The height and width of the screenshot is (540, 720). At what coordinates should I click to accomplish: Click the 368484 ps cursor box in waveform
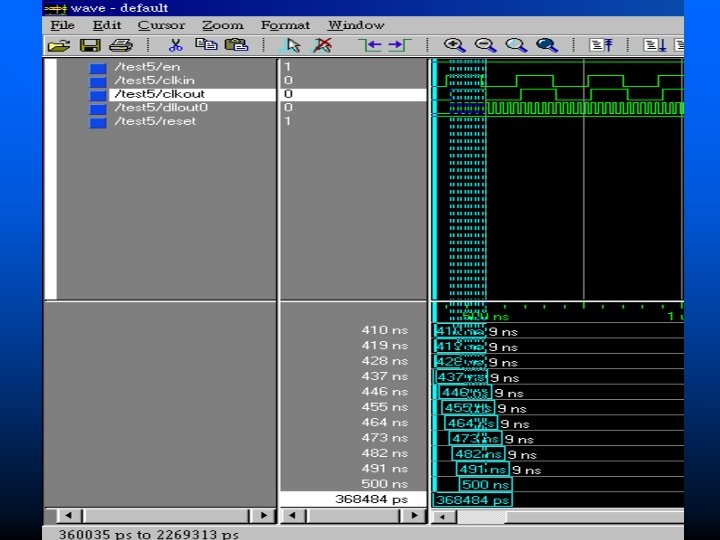tap(472, 500)
